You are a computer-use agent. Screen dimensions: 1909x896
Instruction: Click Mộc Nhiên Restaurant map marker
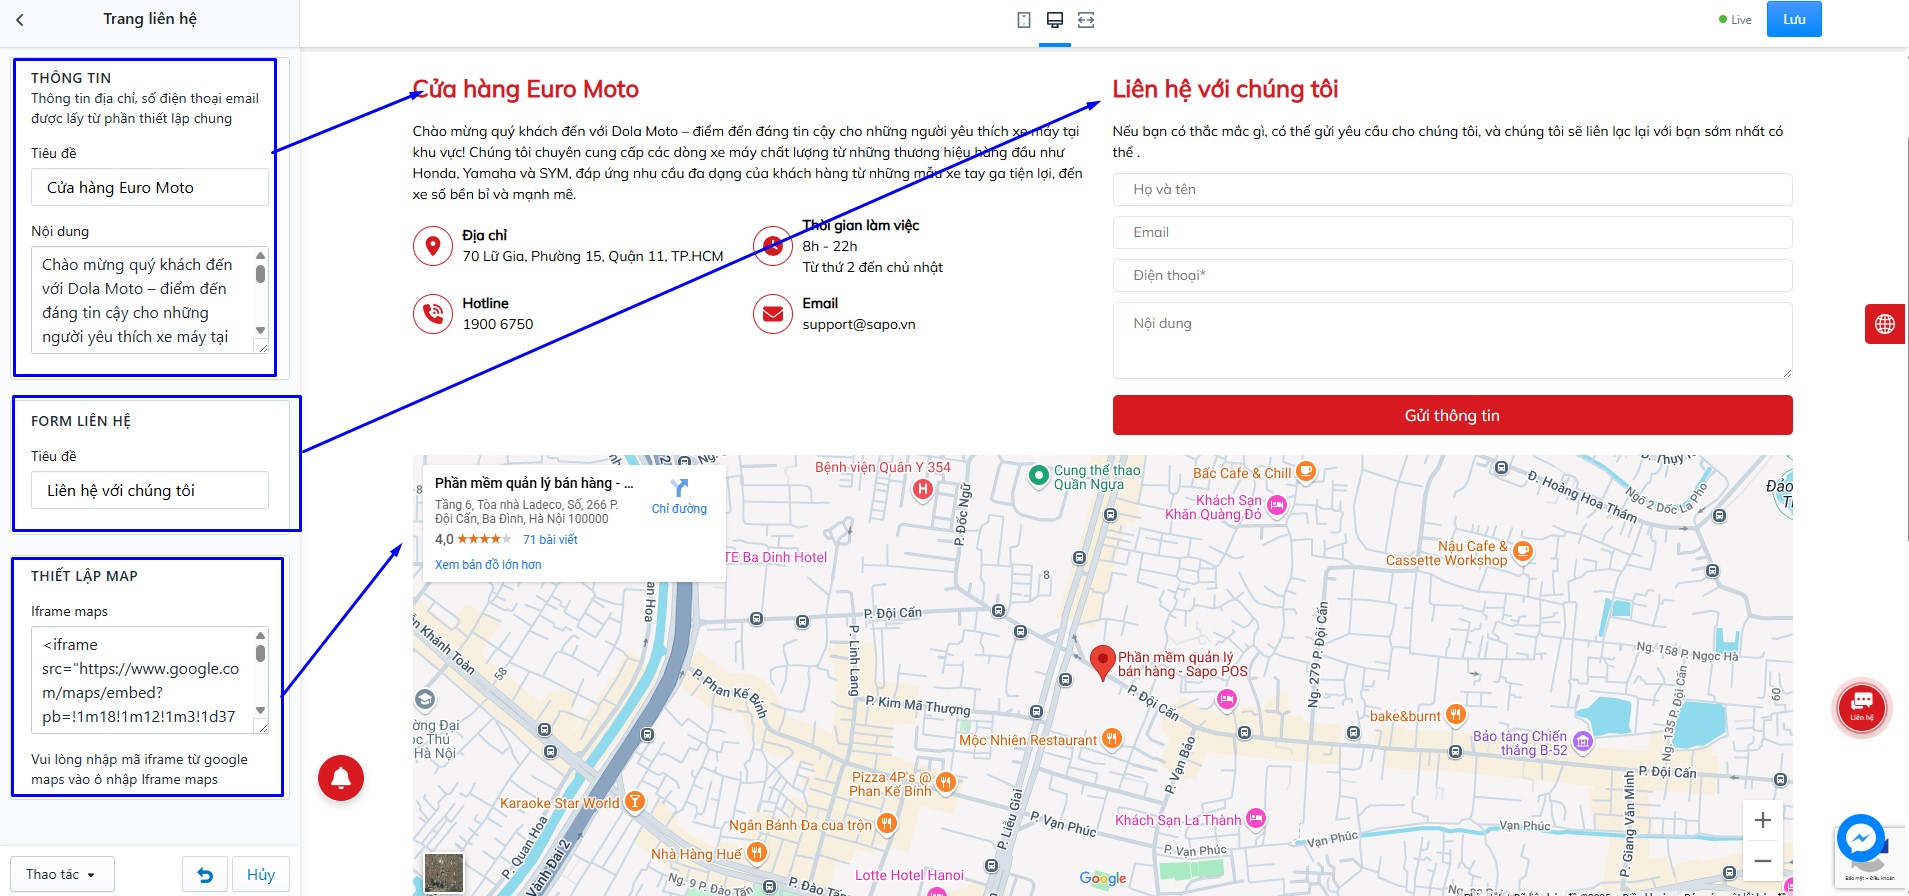coord(1112,738)
